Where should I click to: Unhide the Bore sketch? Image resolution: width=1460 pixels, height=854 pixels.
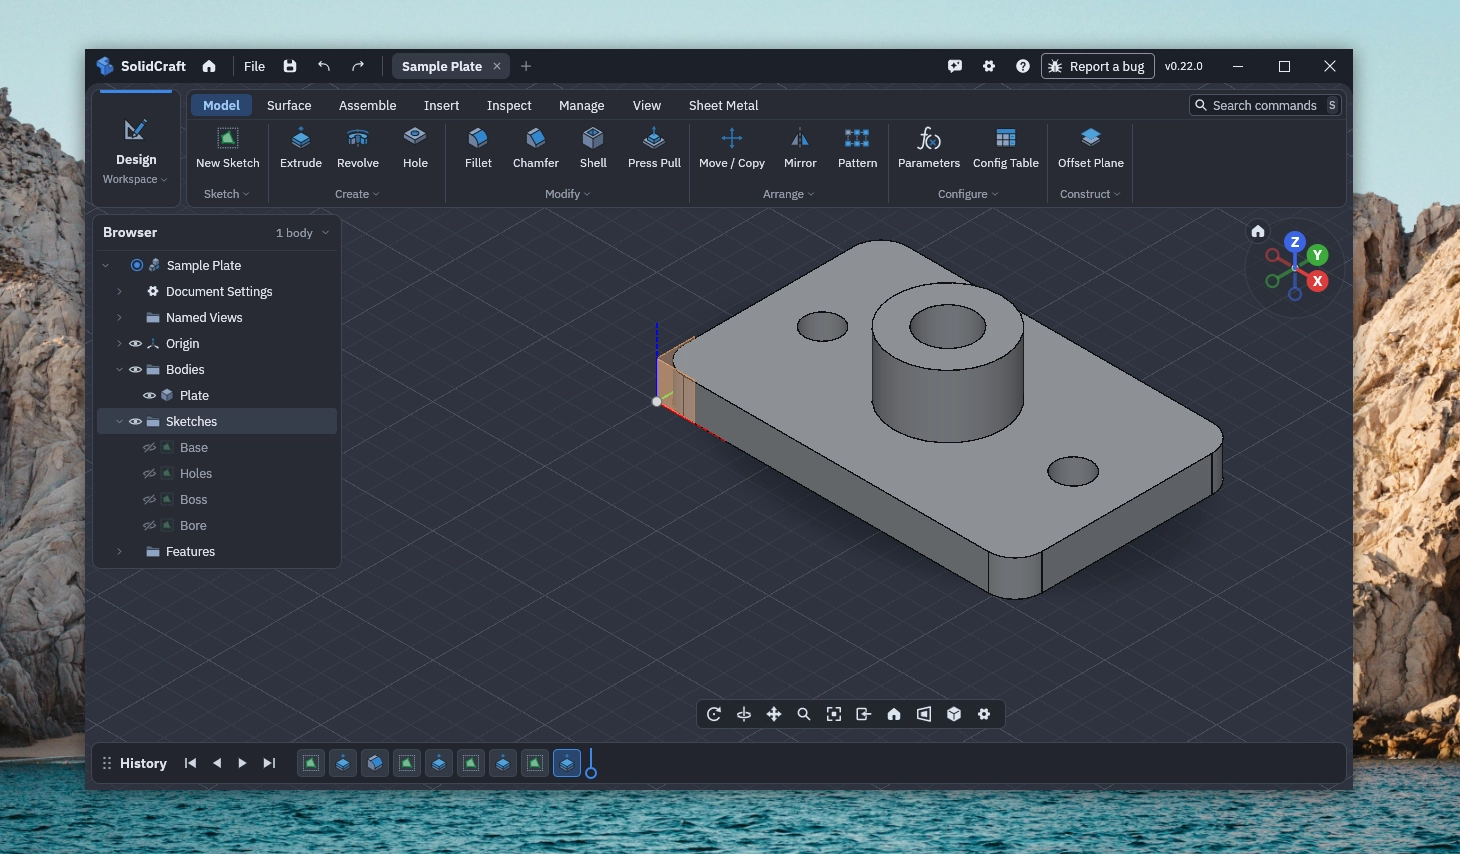click(x=149, y=526)
